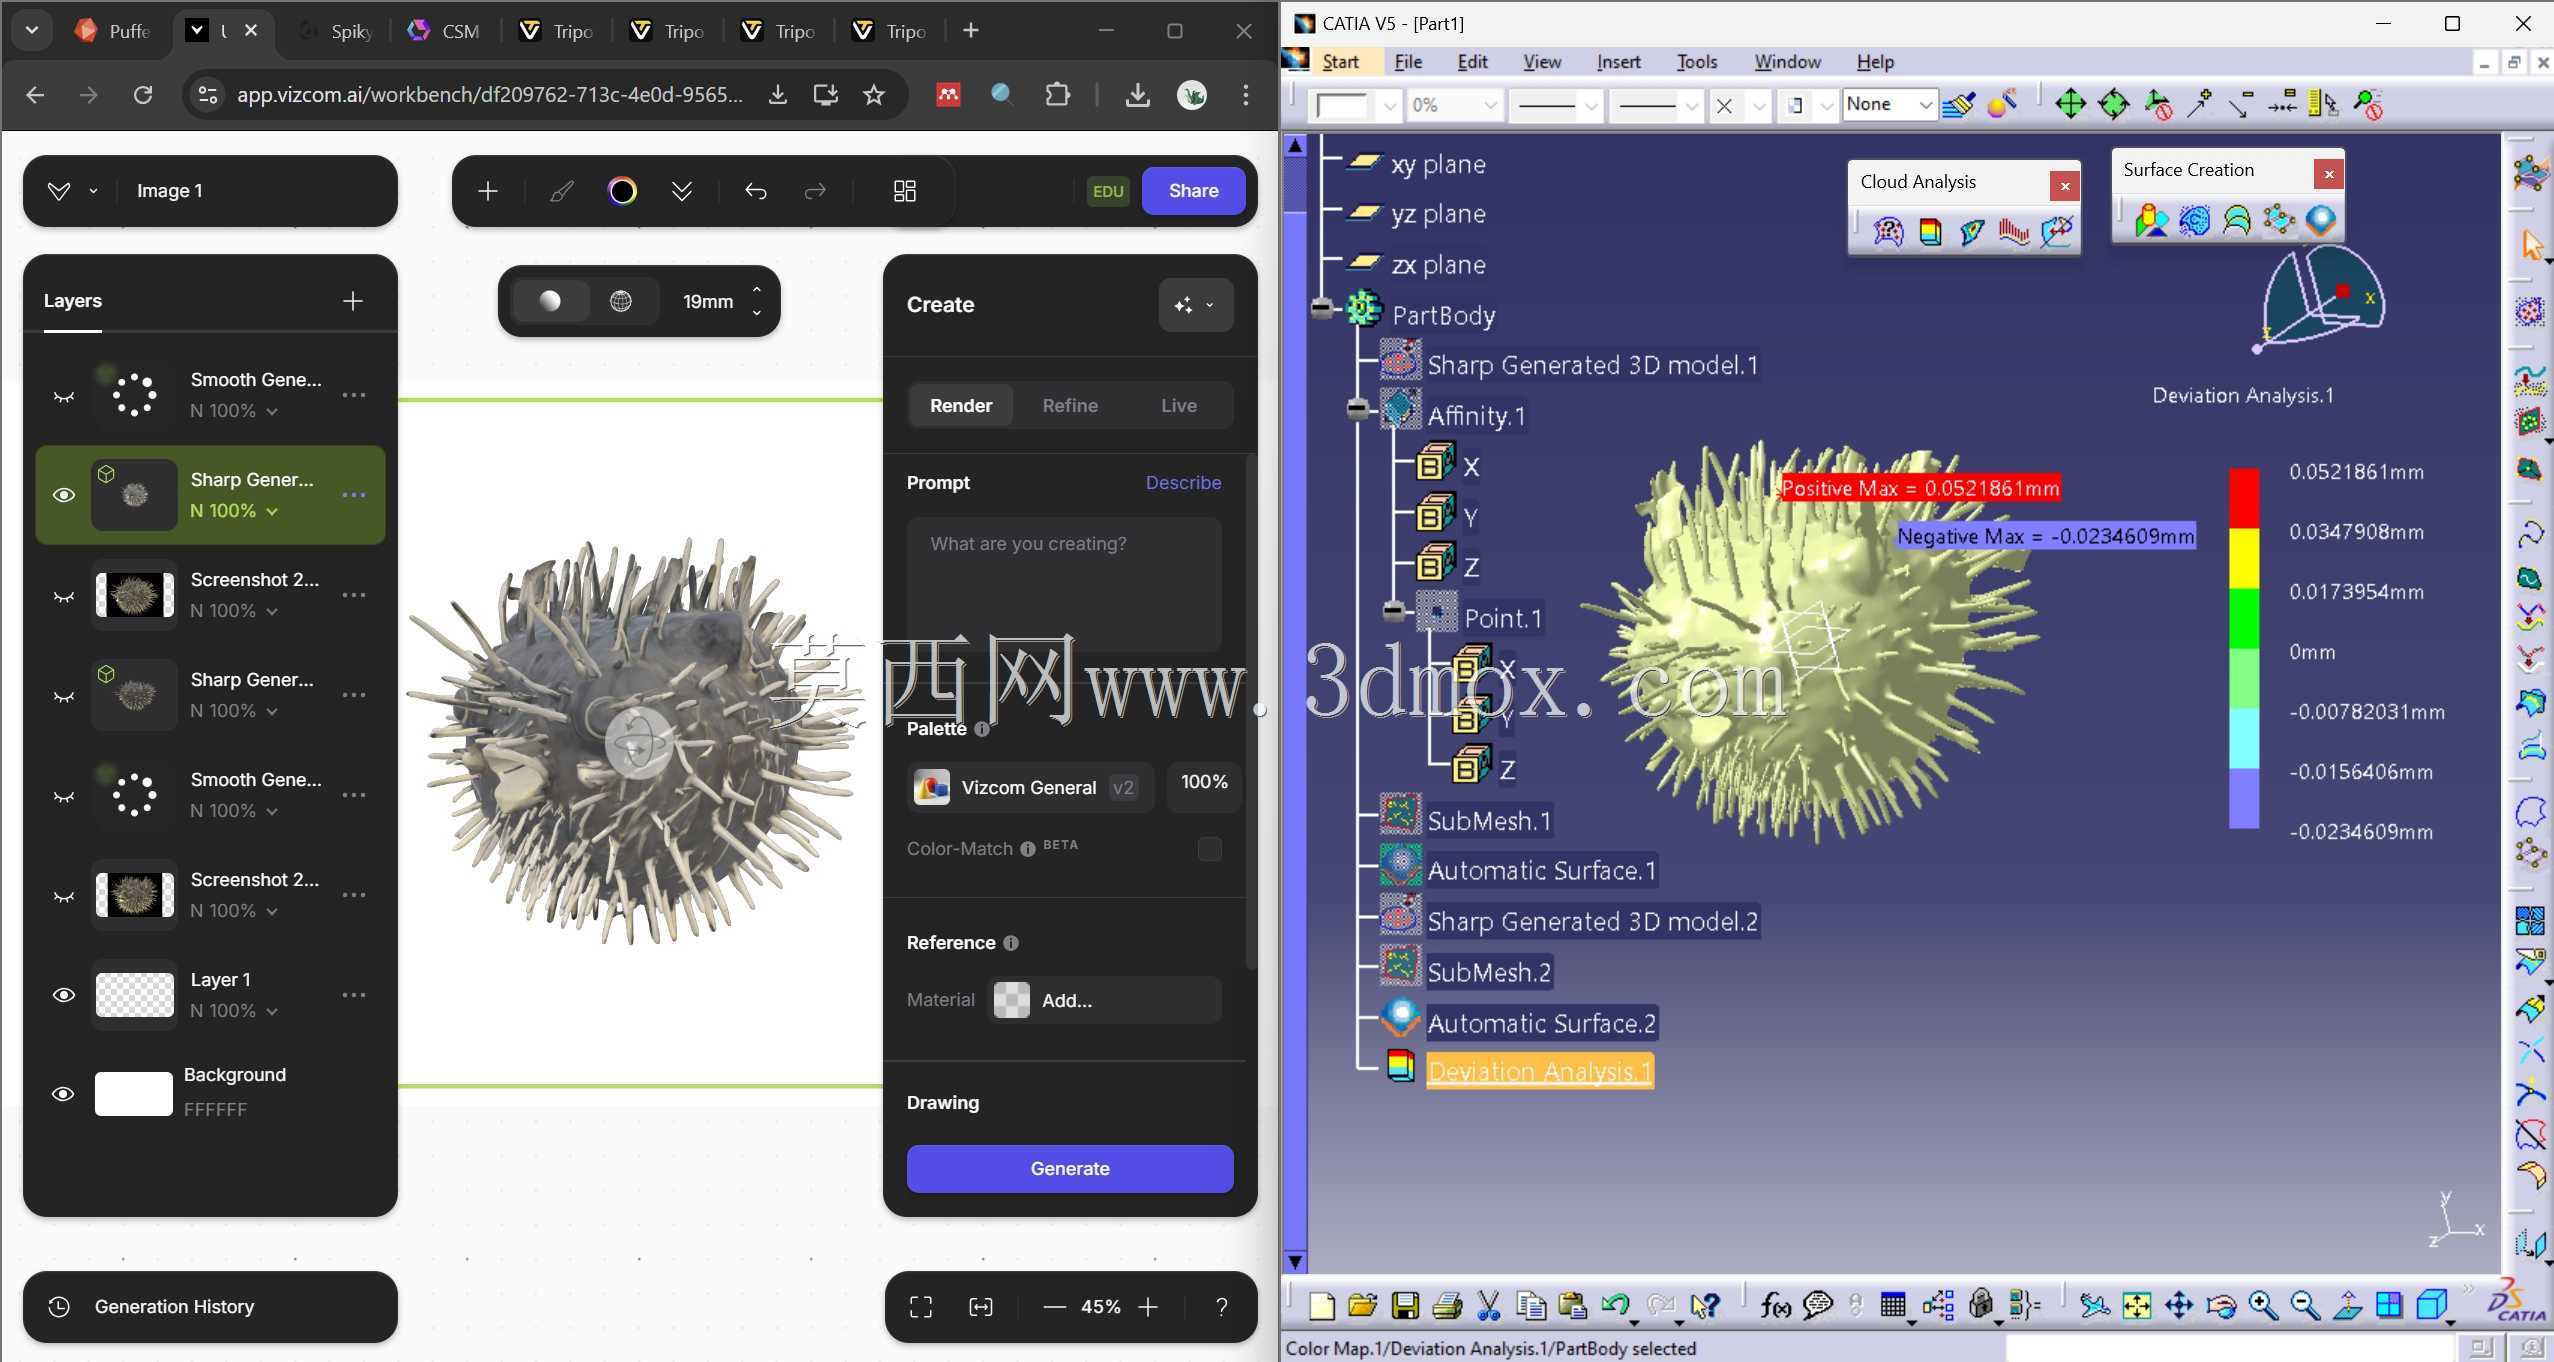Open the help question mark in Vizcom
Screen dimensions: 2554x1362
click(1221, 1307)
